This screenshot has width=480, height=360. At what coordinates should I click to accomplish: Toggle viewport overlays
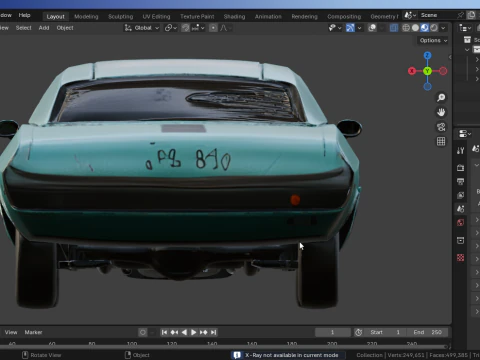372,28
